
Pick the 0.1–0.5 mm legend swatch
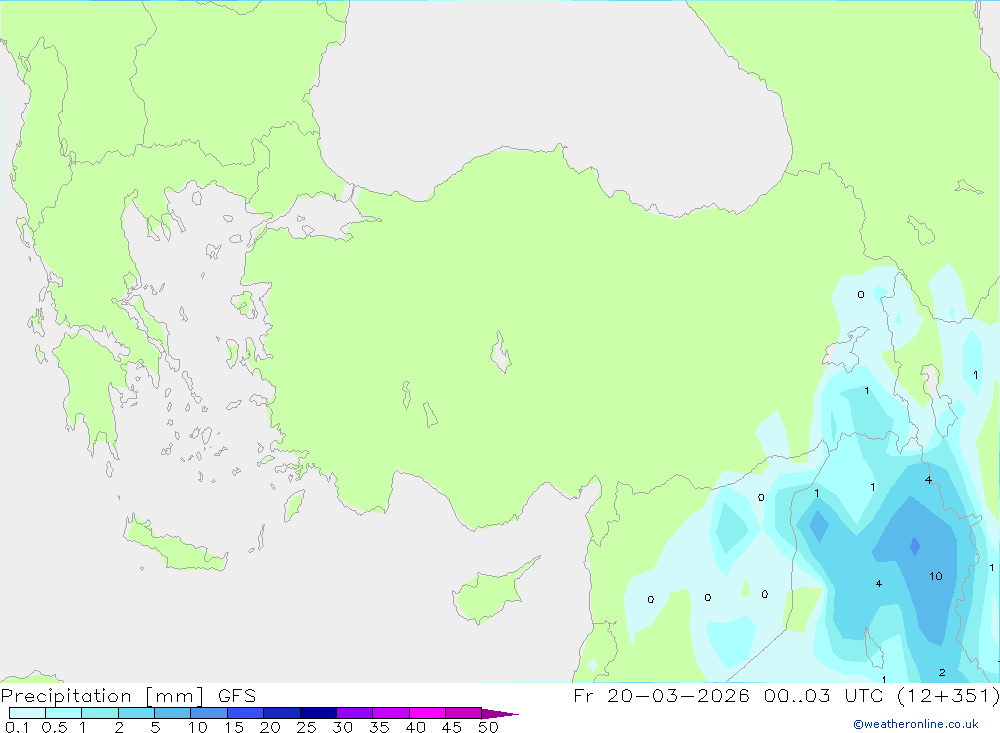(27, 713)
